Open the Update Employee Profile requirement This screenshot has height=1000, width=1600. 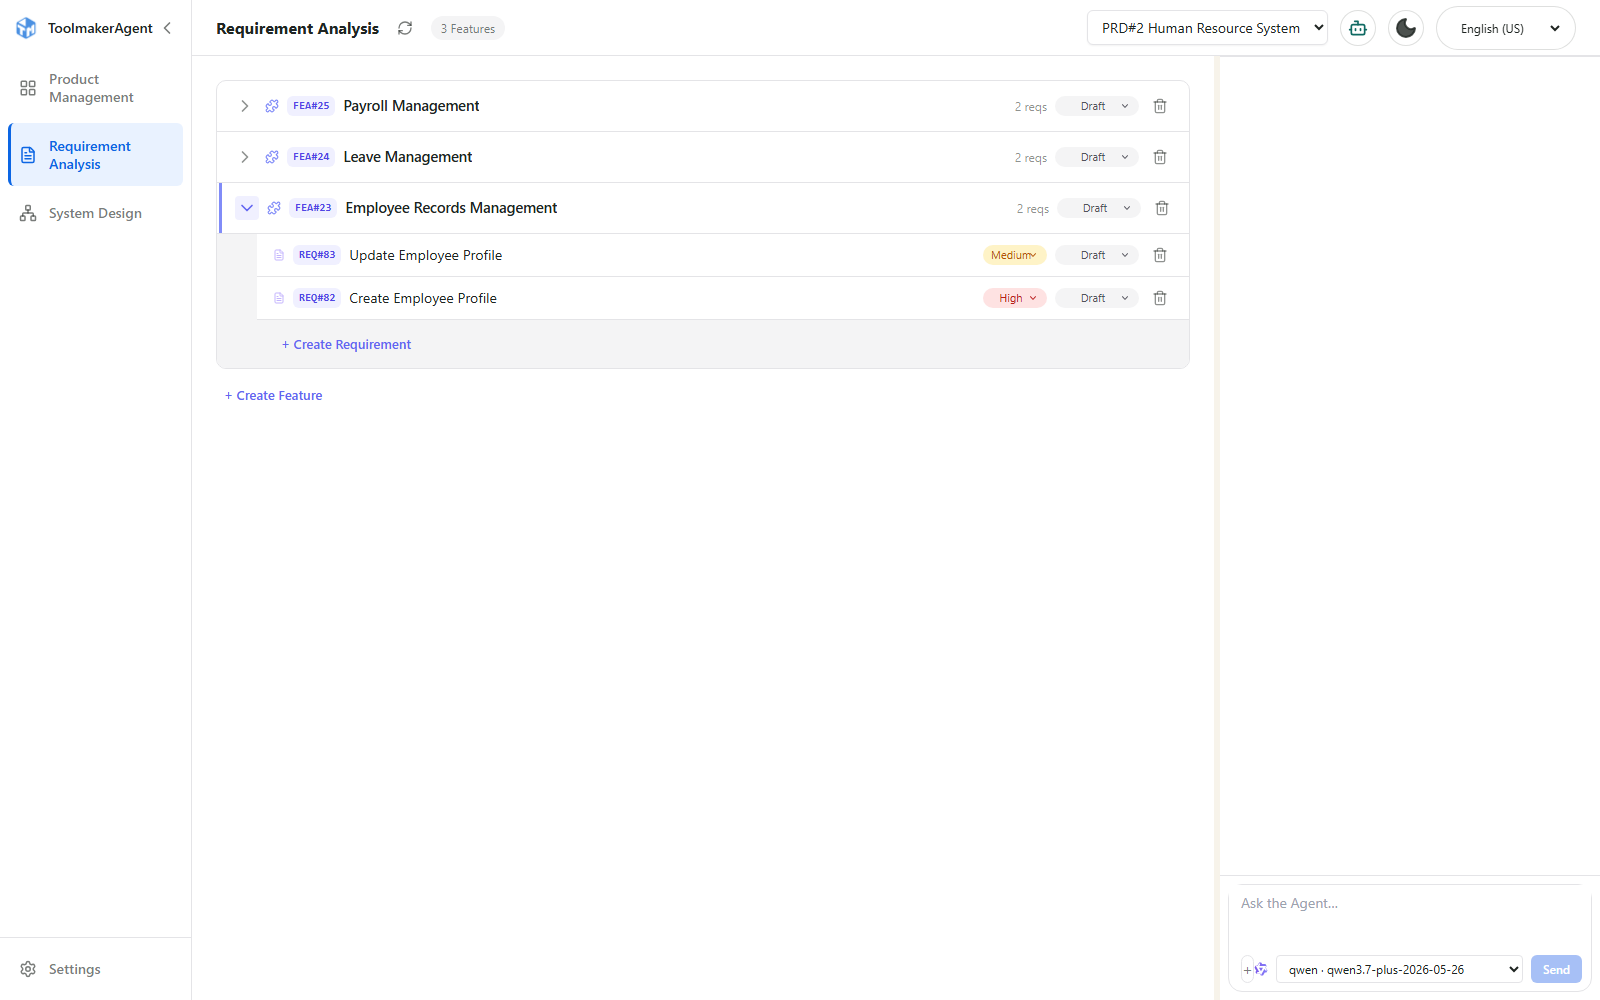(x=426, y=255)
